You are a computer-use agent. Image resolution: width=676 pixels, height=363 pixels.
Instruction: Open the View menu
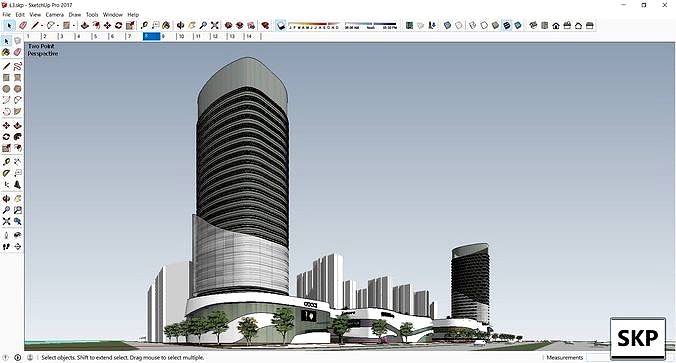click(x=35, y=15)
